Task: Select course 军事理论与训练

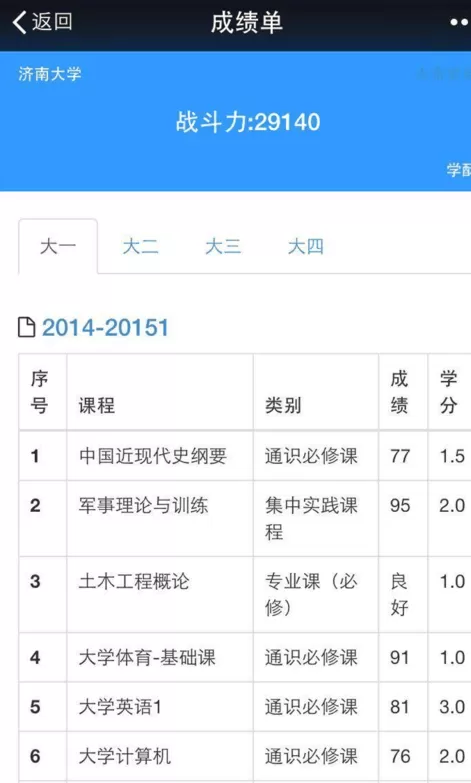Action: [143, 505]
